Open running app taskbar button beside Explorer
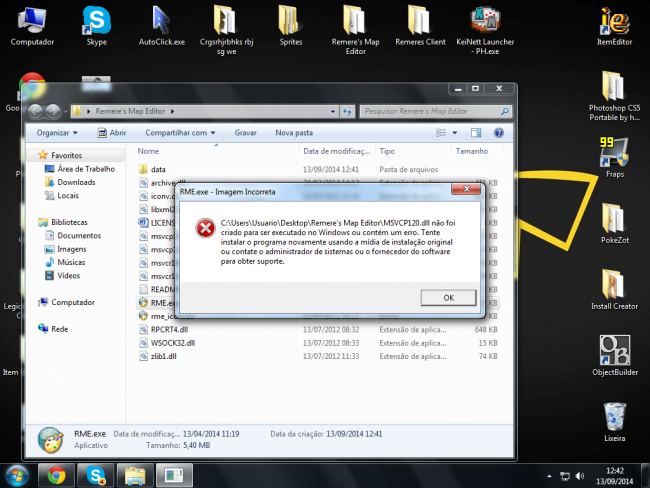Viewport: 650px width, 488px height. tap(174, 476)
